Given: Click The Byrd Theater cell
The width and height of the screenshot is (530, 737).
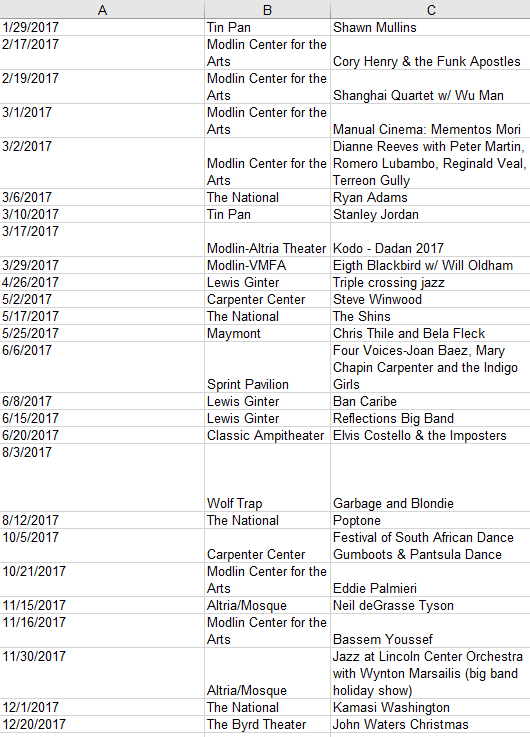Looking at the screenshot, I should click(267, 724).
